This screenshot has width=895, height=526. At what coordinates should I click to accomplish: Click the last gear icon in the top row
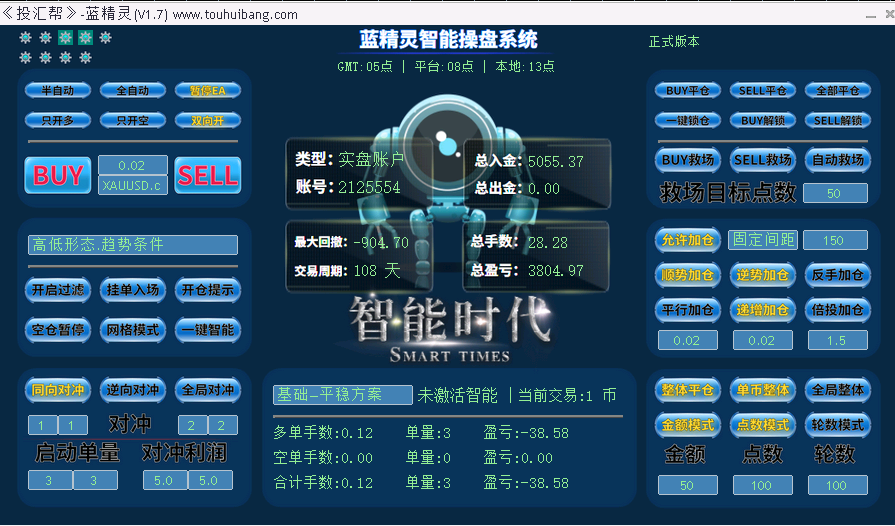click(x=105, y=38)
